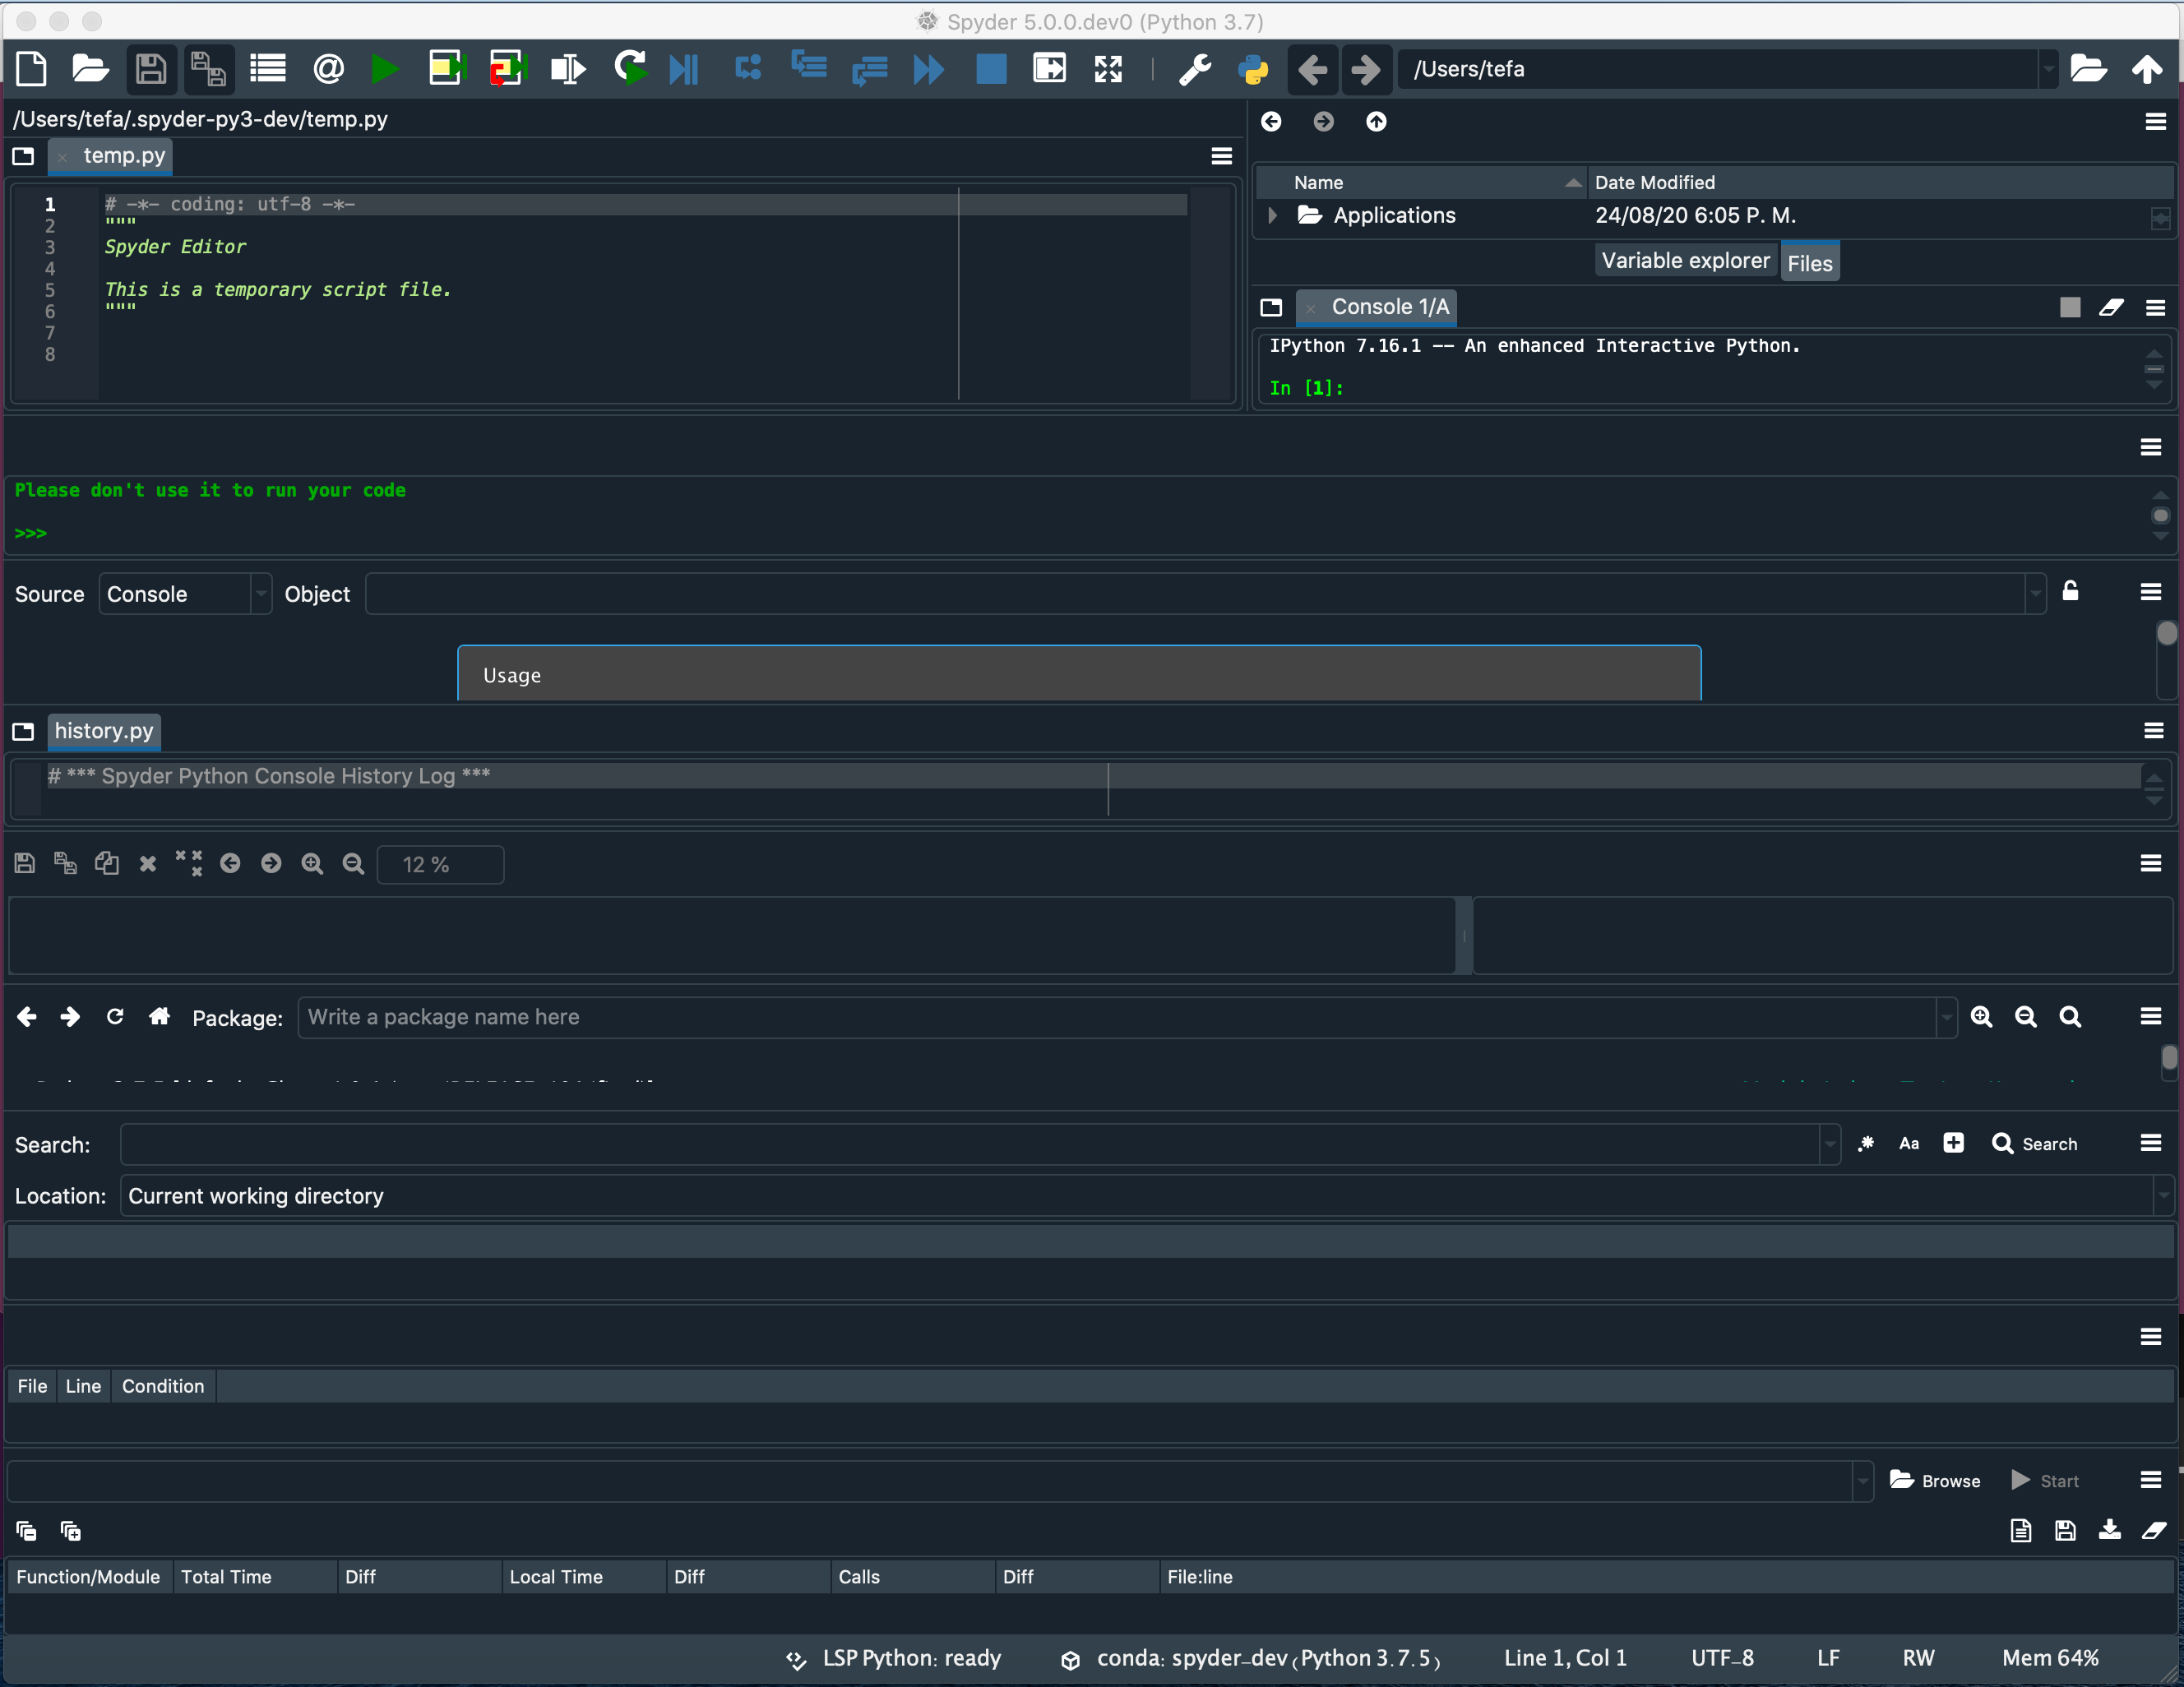The width and height of the screenshot is (2184, 1687).
Task: Toggle case-sensitive search with the Aa icon
Action: (x=1909, y=1143)
